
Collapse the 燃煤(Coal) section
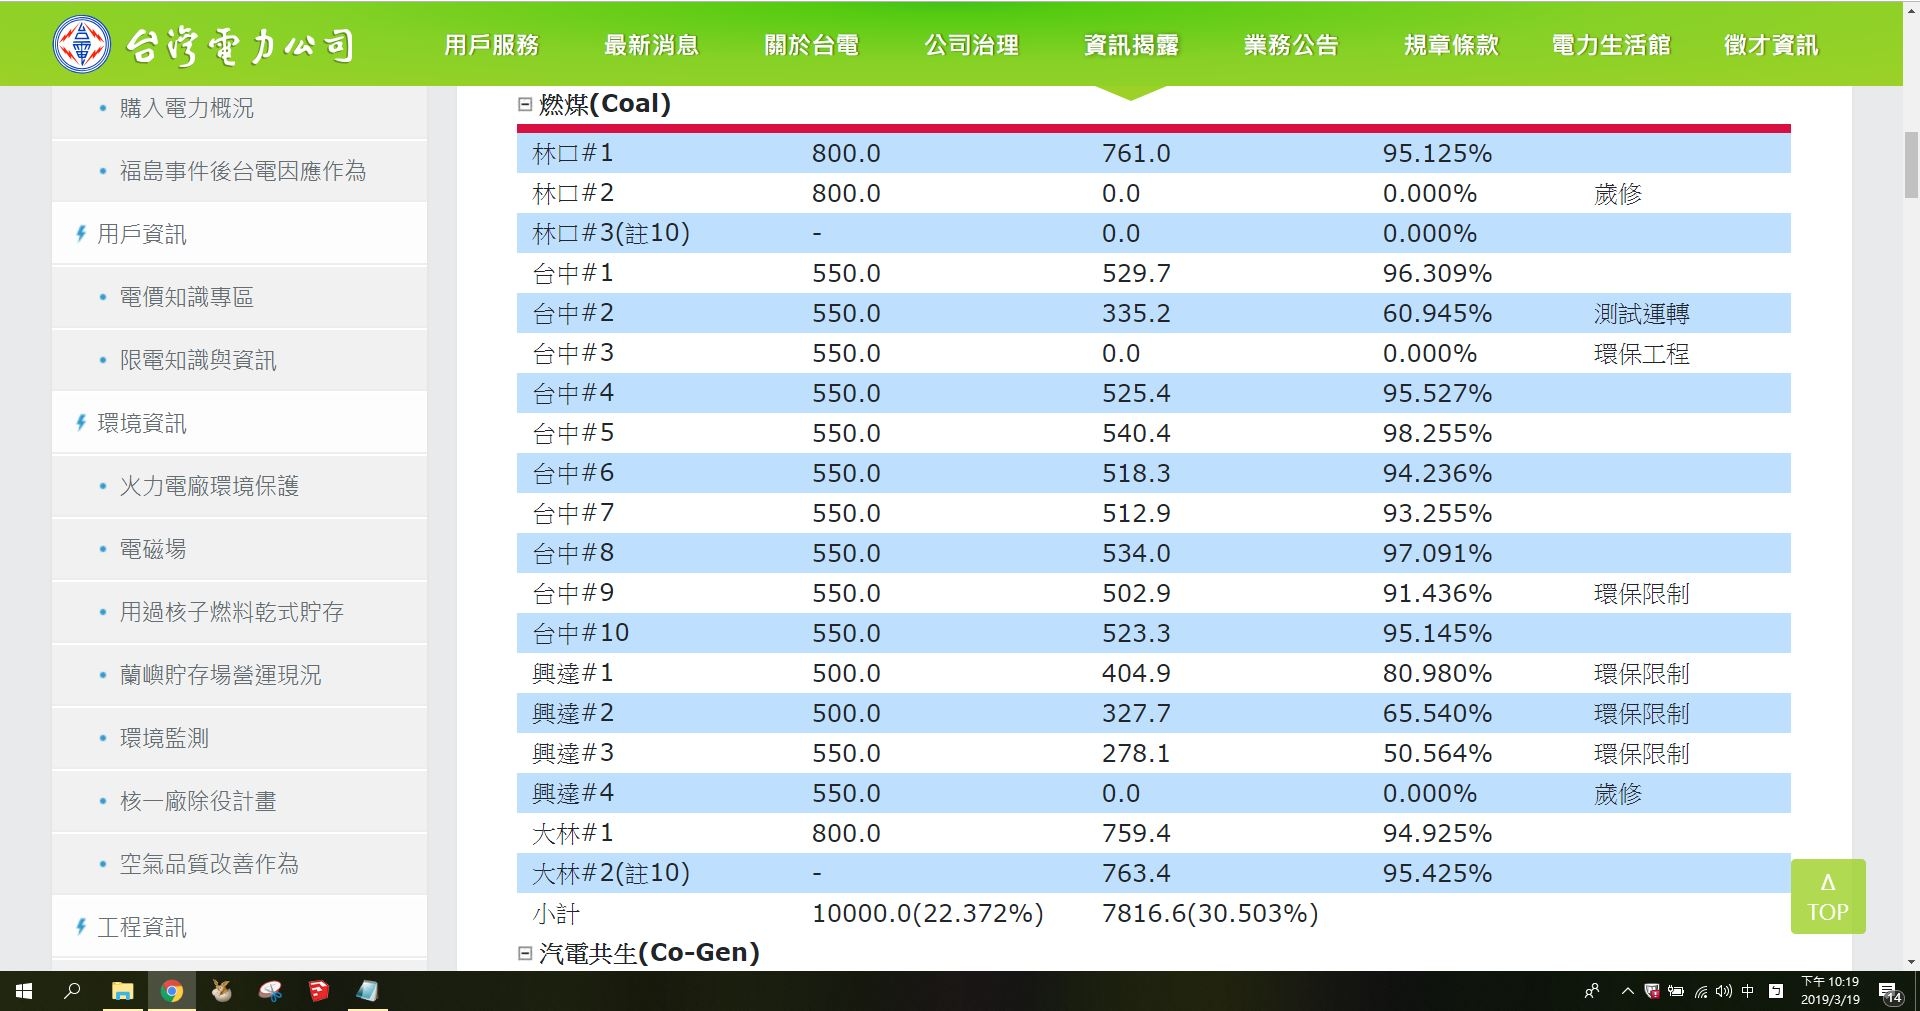pos(525,104)
